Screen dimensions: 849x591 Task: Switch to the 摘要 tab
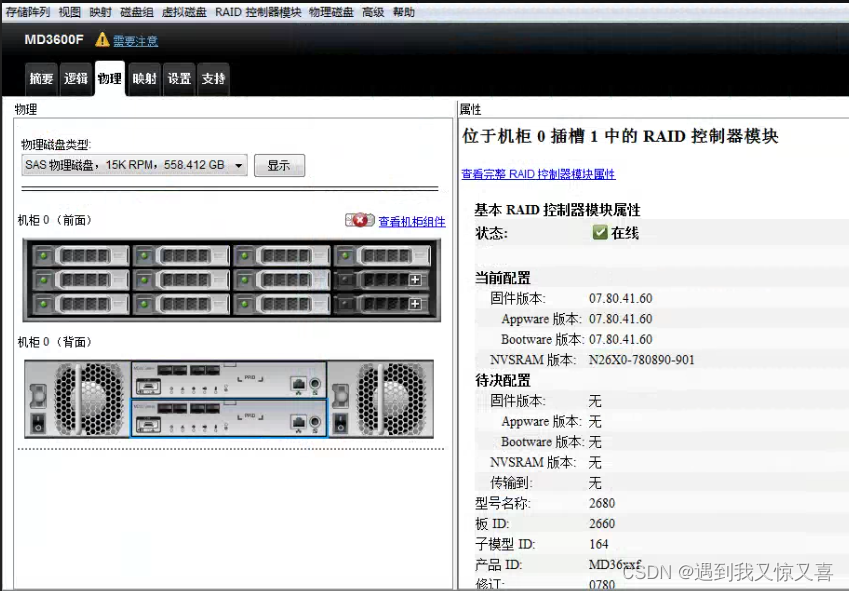(x=41, y=79)
